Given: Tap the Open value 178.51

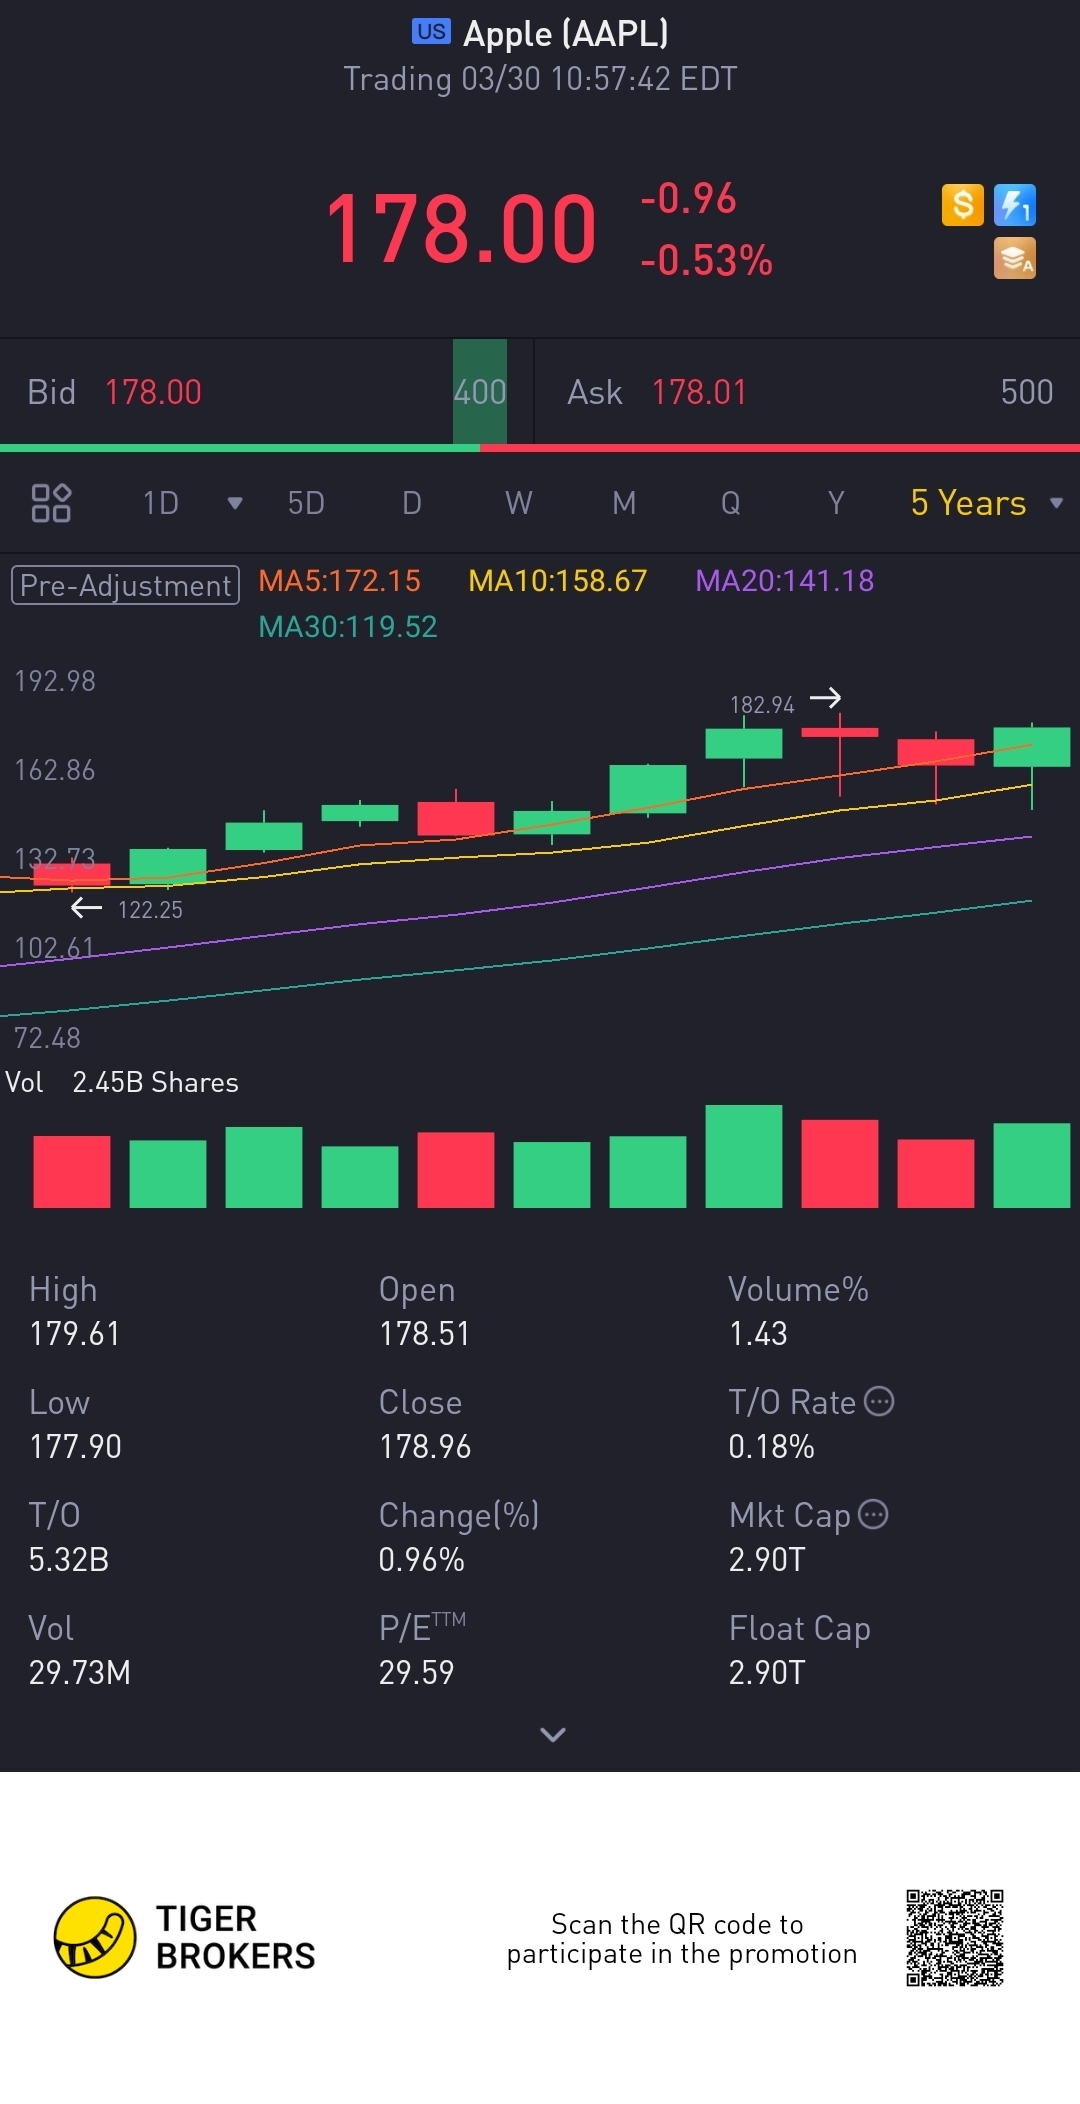Looking at the screenshot, I should coord(424,1334).
